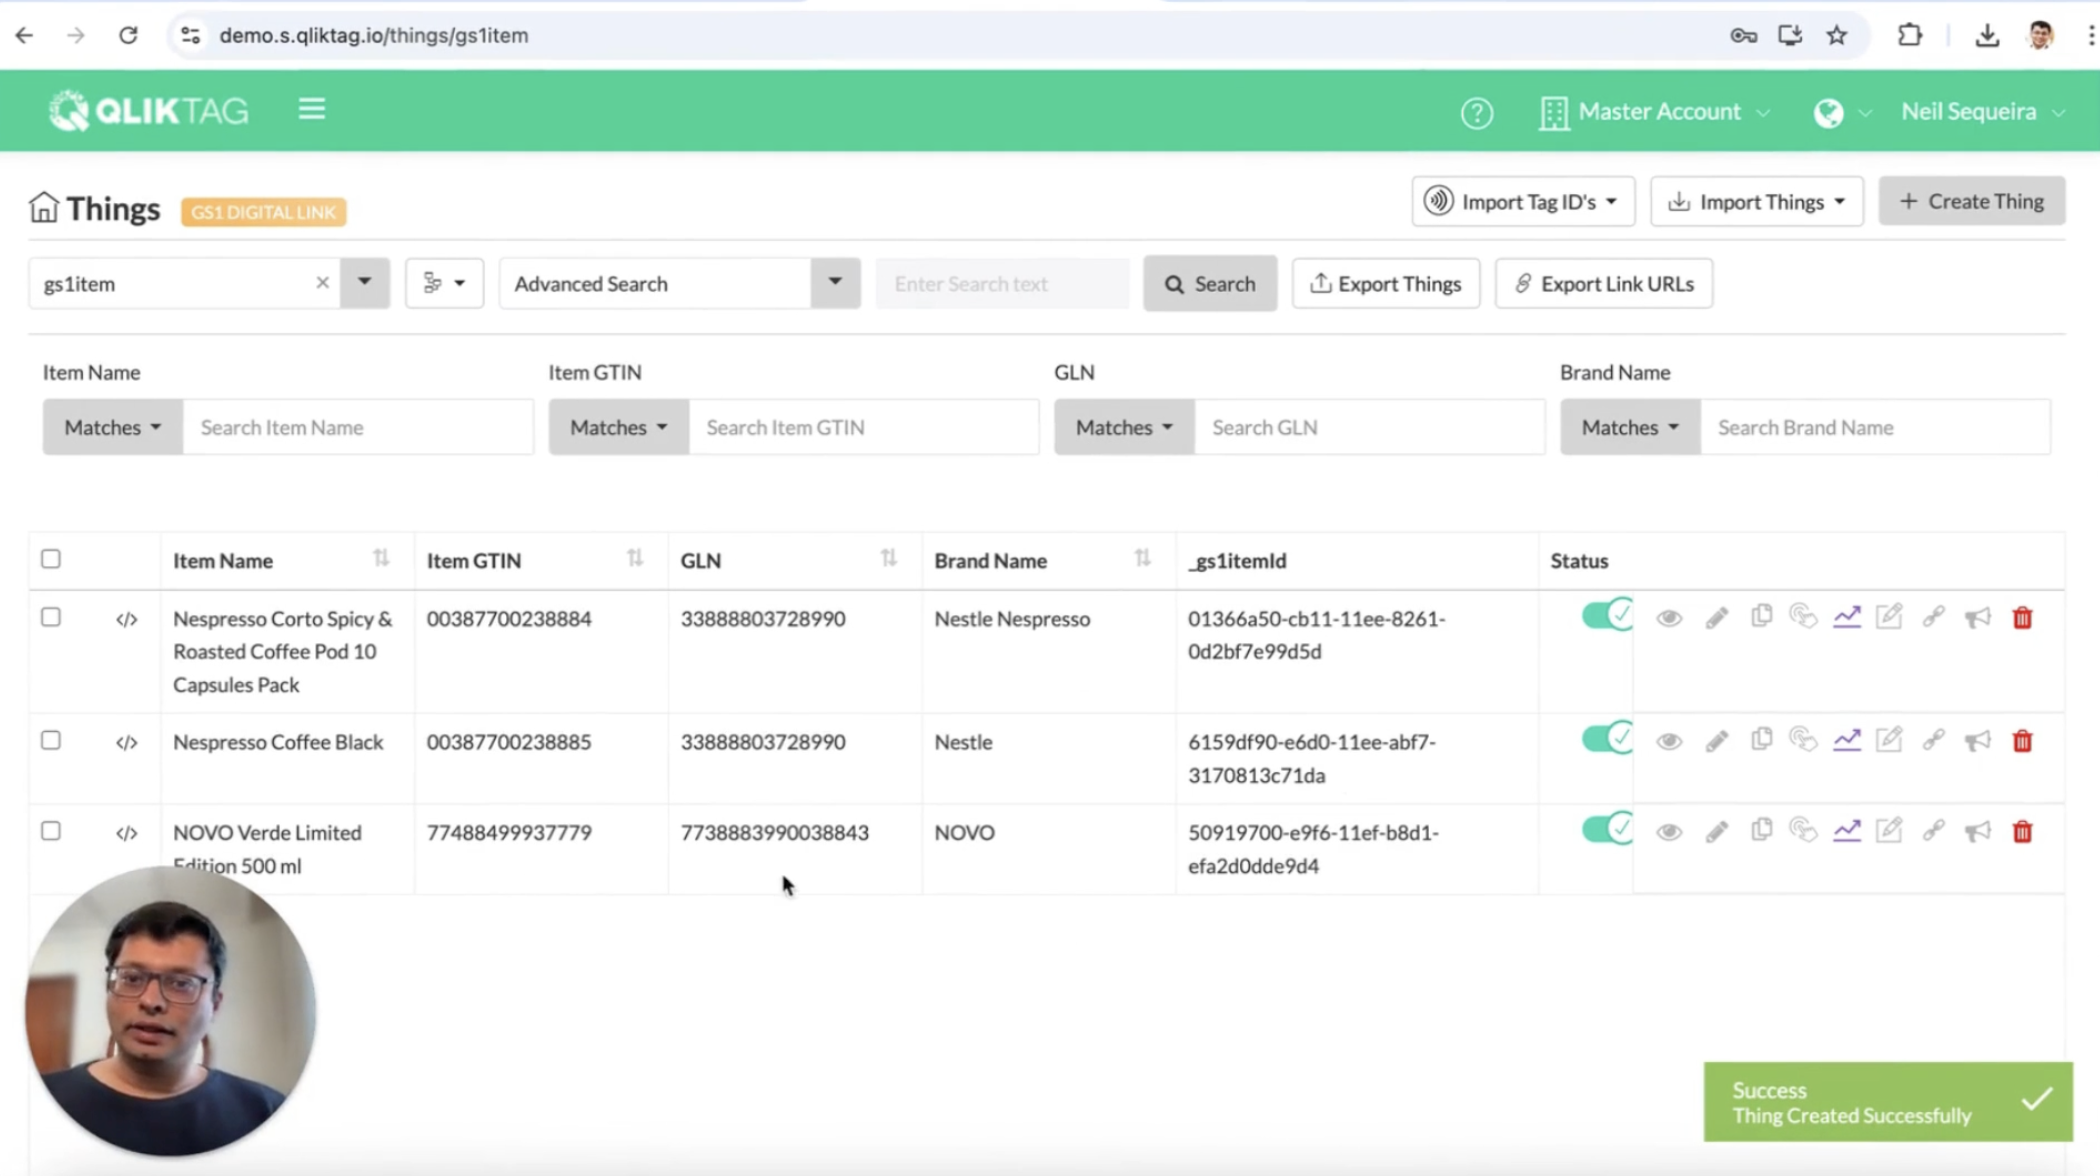Select the Import Tag IDs menu option
Viewport: 2100px width, 1176px height.
click(1523, 202)
